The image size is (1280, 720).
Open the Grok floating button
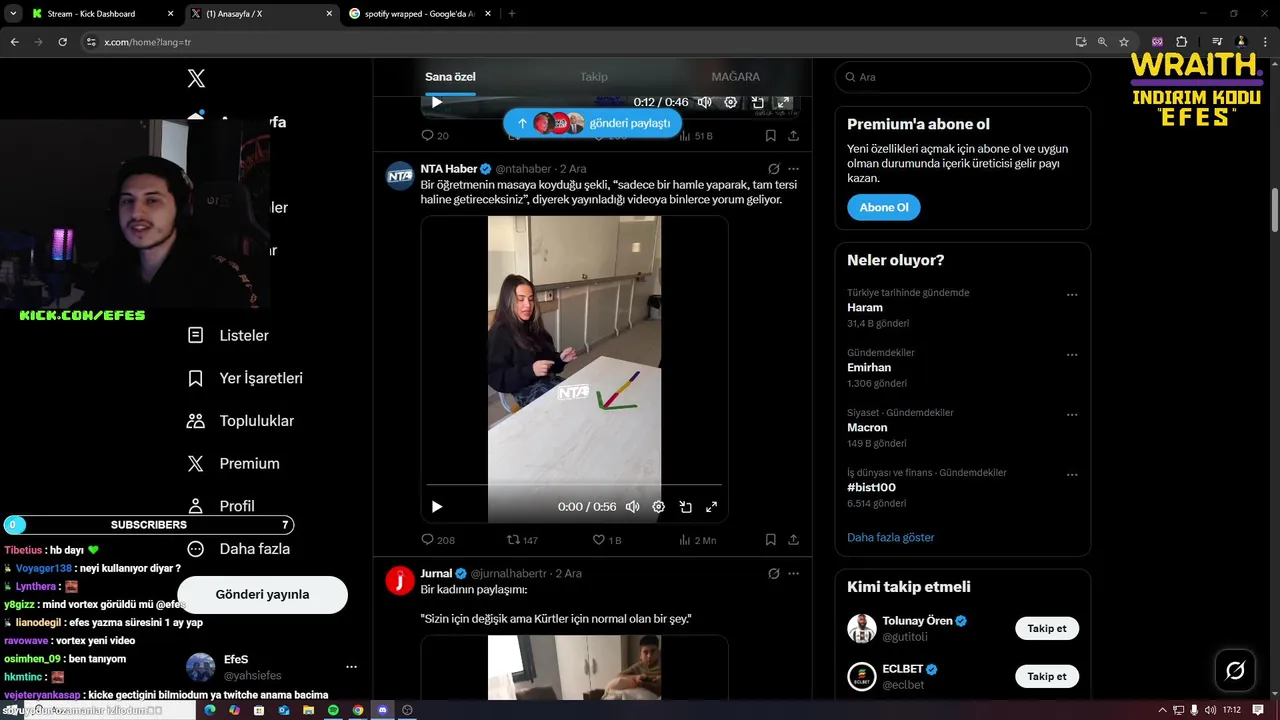1235,670
